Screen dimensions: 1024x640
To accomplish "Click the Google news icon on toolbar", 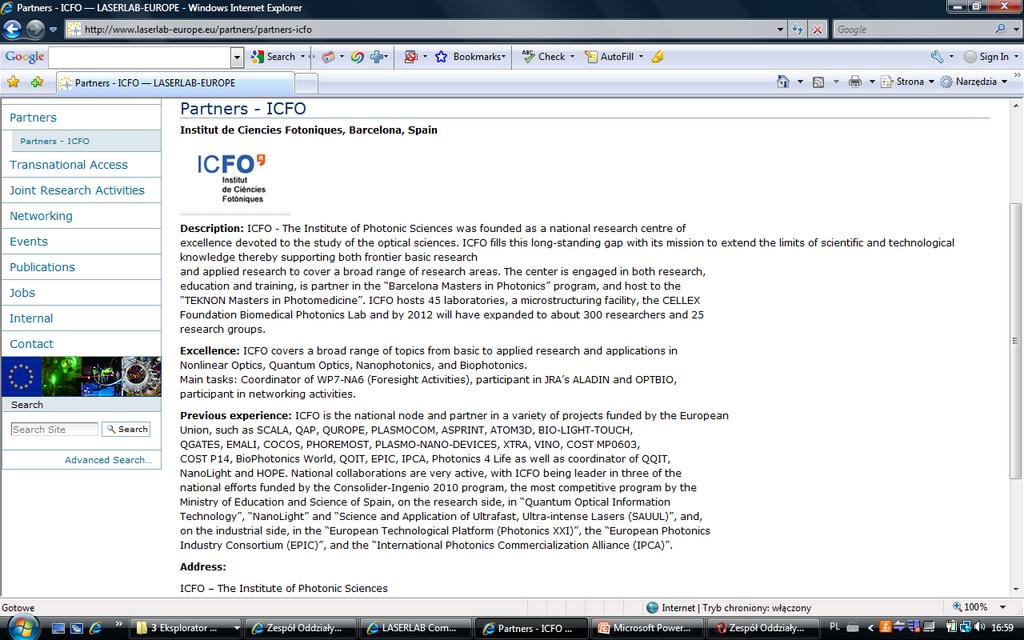I will pyautogui.click(x=328, y=57).
